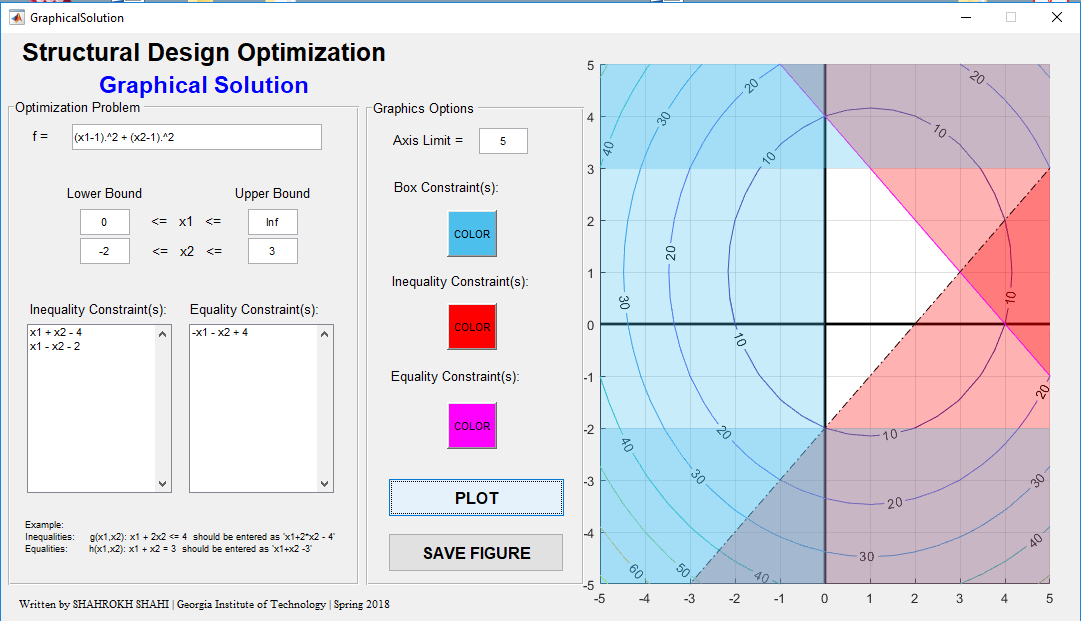Select the 'x1 + x2 - 4' inequality line
The image size is (1081, 621).
click(56, 332)
